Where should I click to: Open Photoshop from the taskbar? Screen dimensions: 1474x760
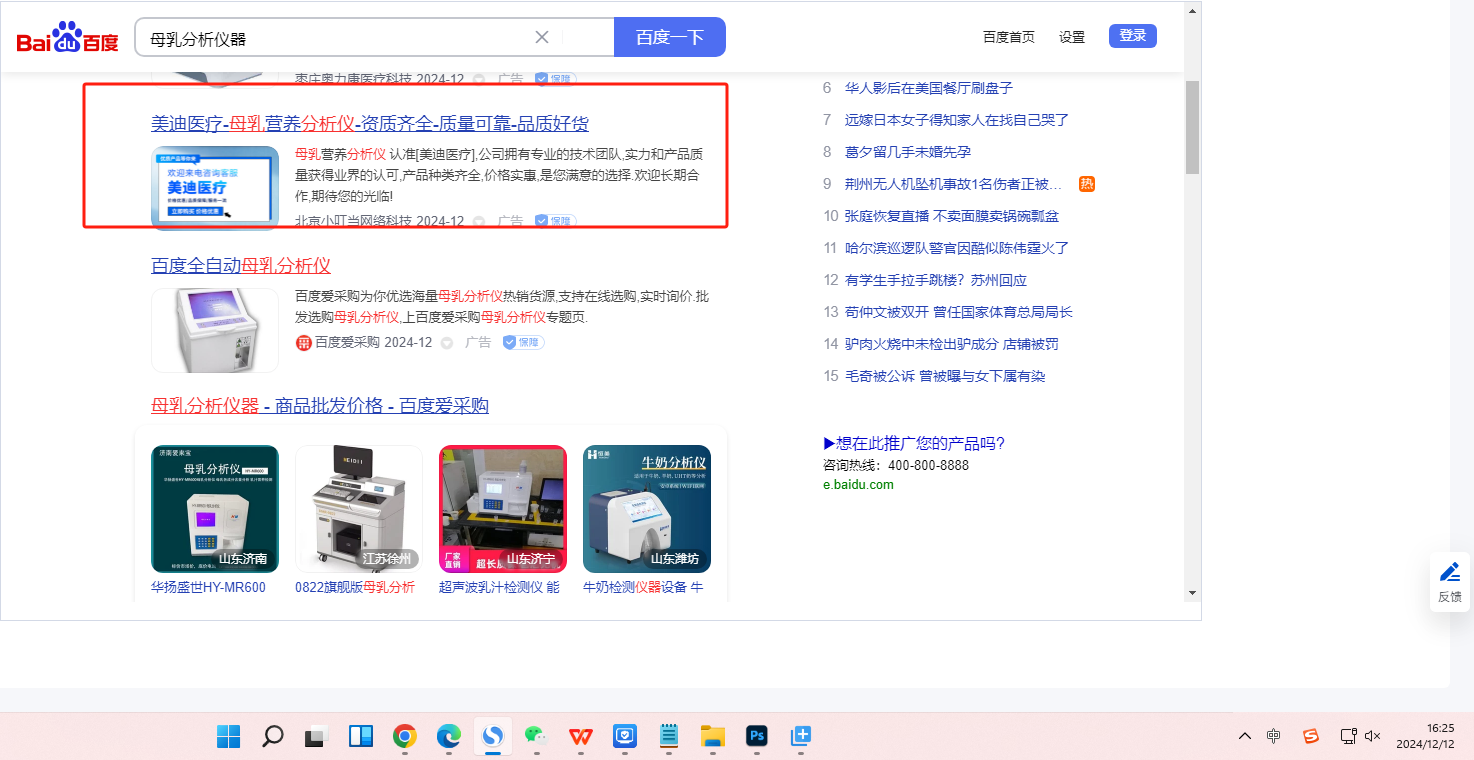[757, 737]
